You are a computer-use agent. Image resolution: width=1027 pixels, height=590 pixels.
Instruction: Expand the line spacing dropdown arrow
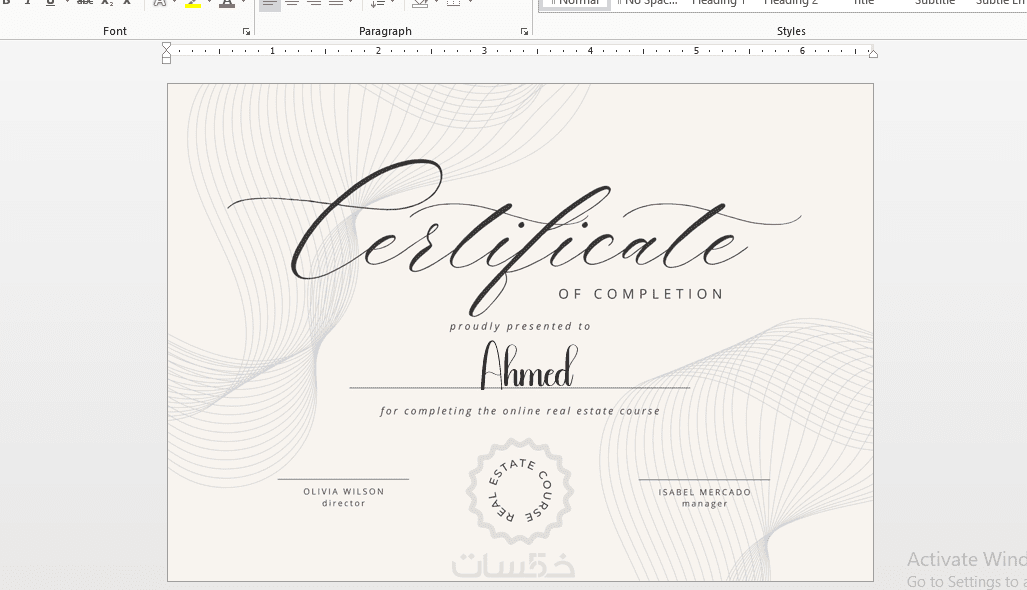point(392,3)
